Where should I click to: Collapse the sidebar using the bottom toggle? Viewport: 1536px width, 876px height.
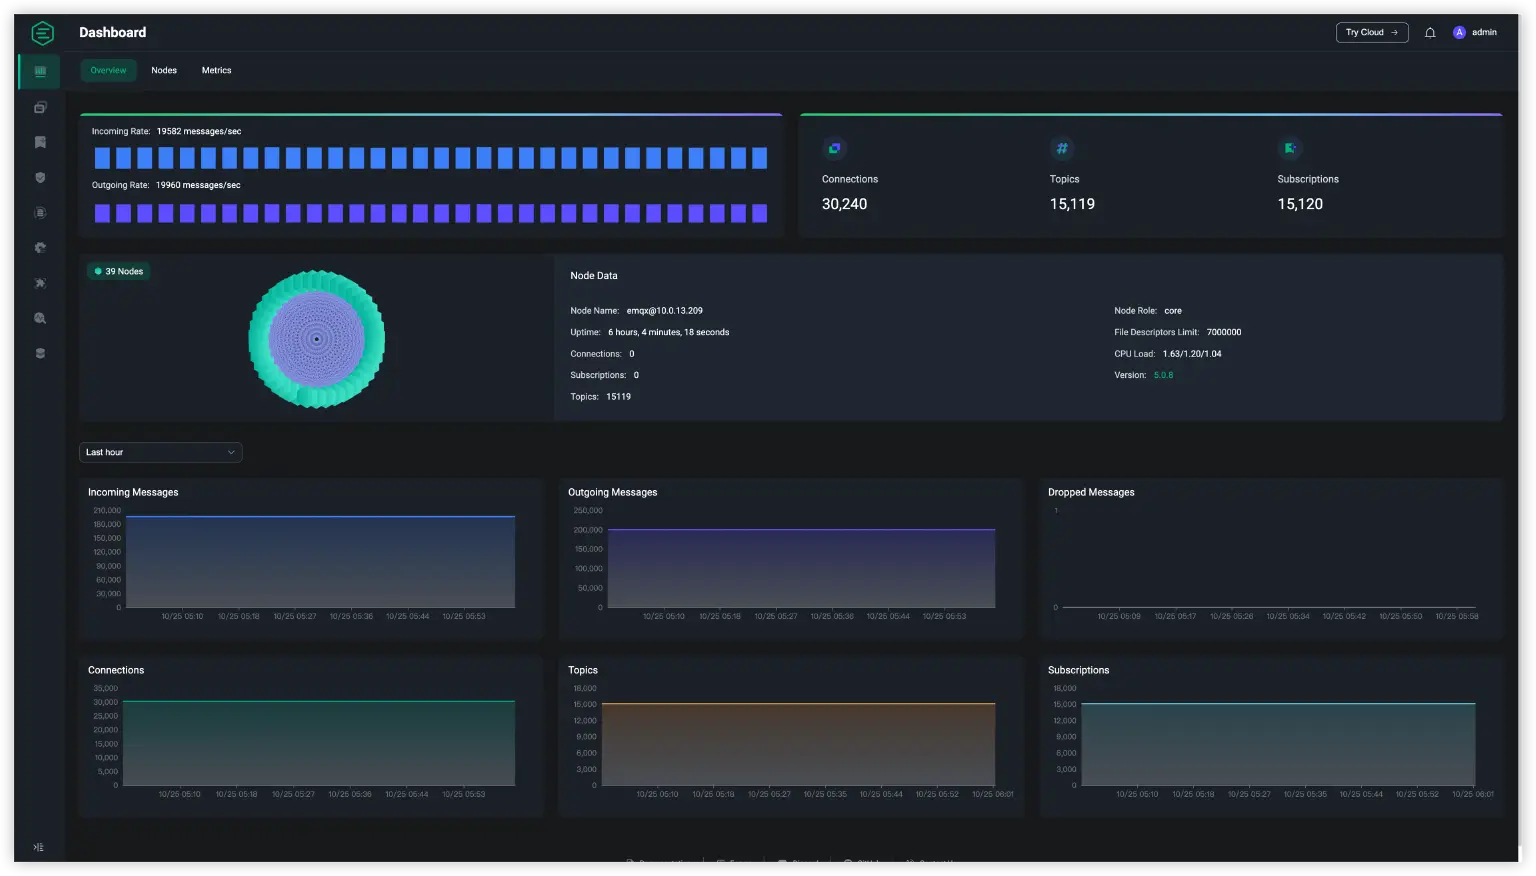[39, 846]
